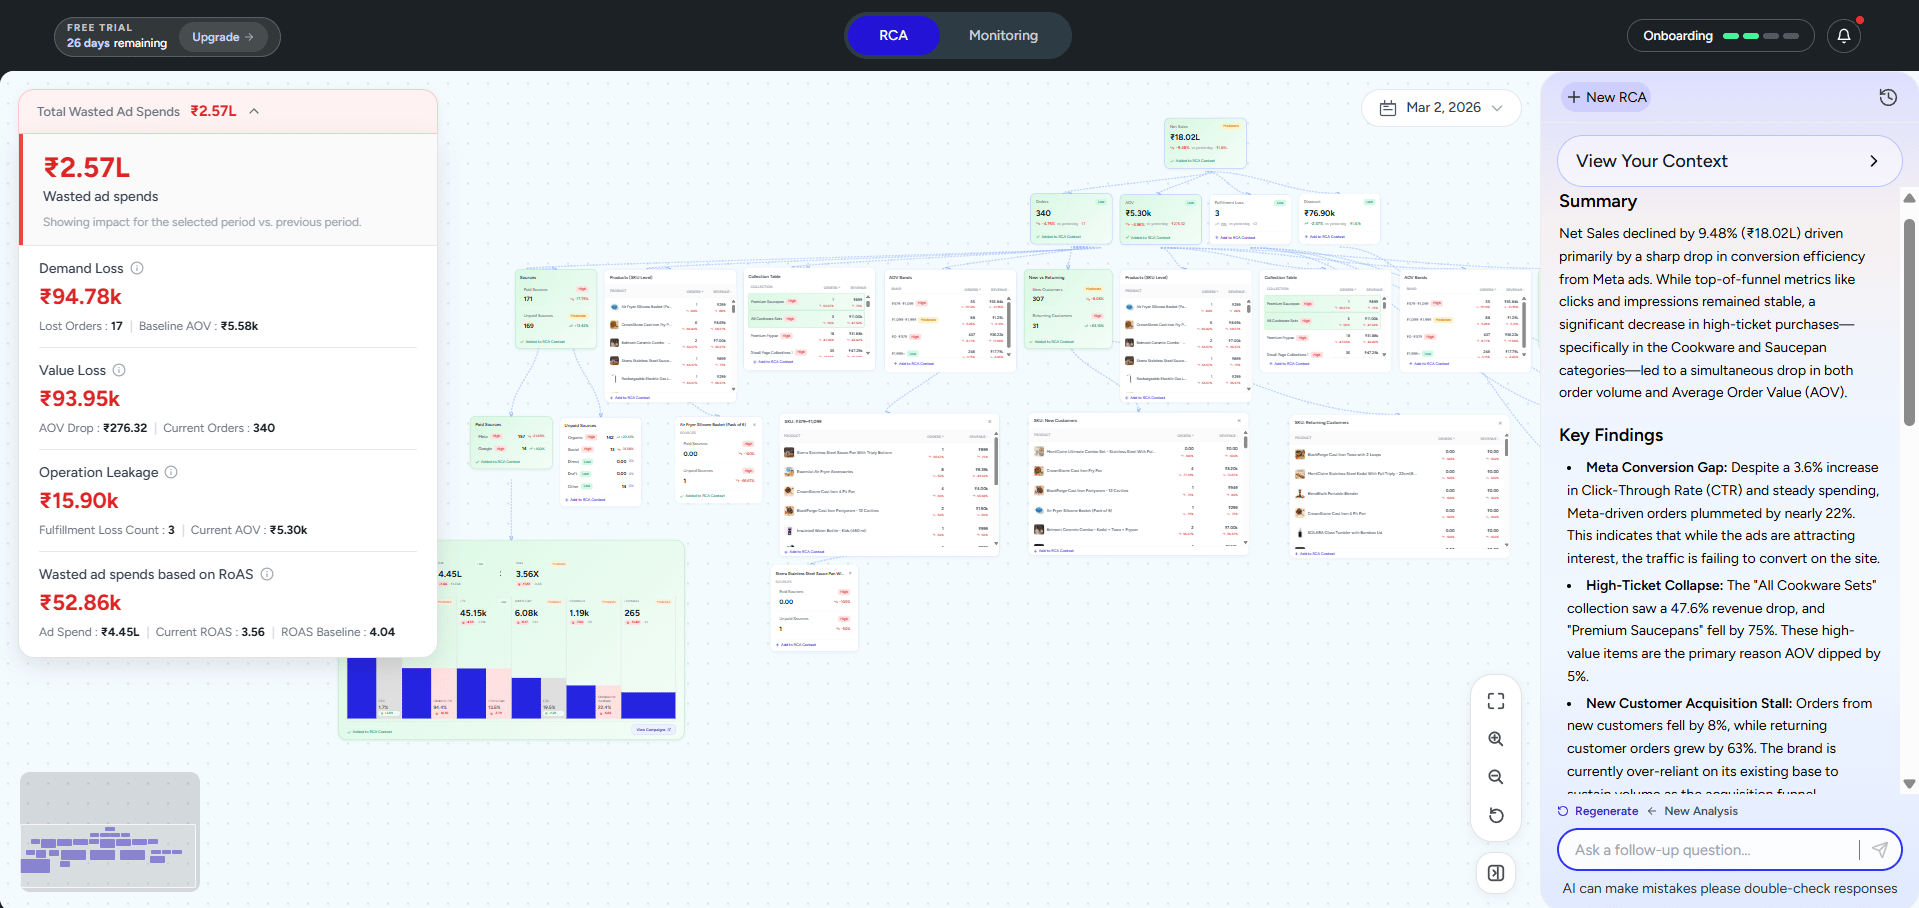Enter fullscreen canvas view

pos(1496,701)
